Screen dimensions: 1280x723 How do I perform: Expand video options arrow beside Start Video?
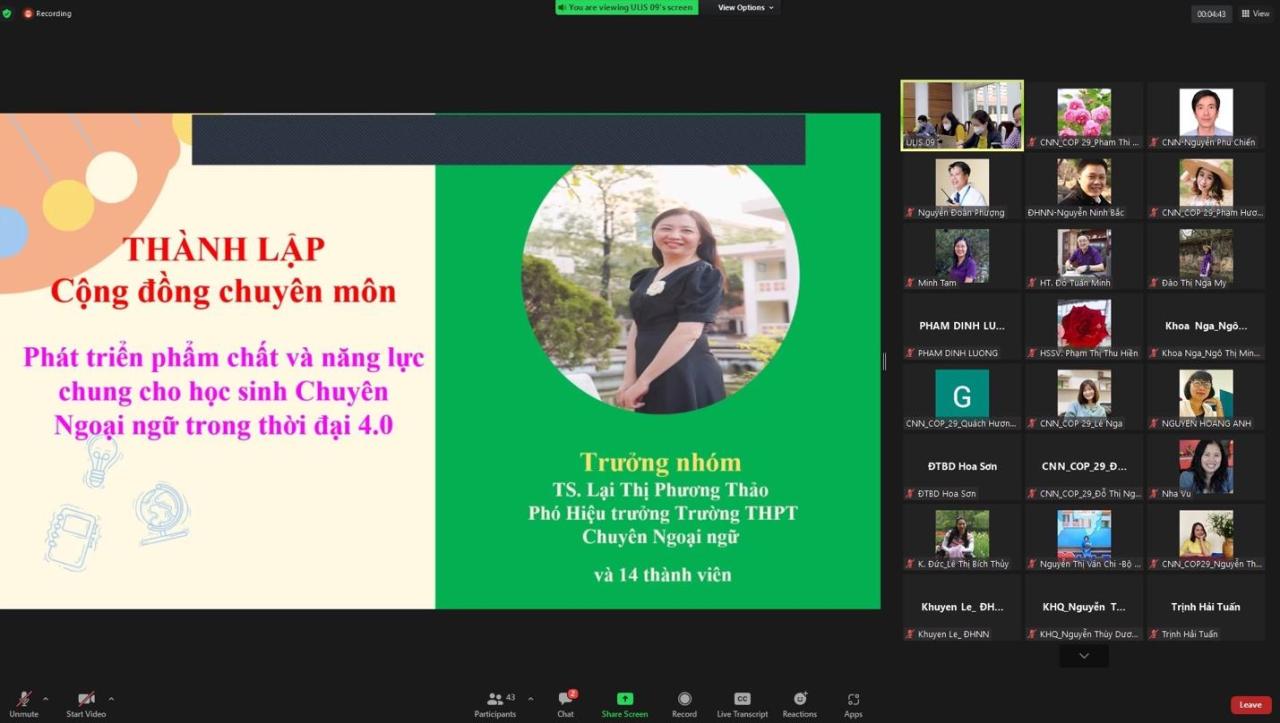[111, 698]
